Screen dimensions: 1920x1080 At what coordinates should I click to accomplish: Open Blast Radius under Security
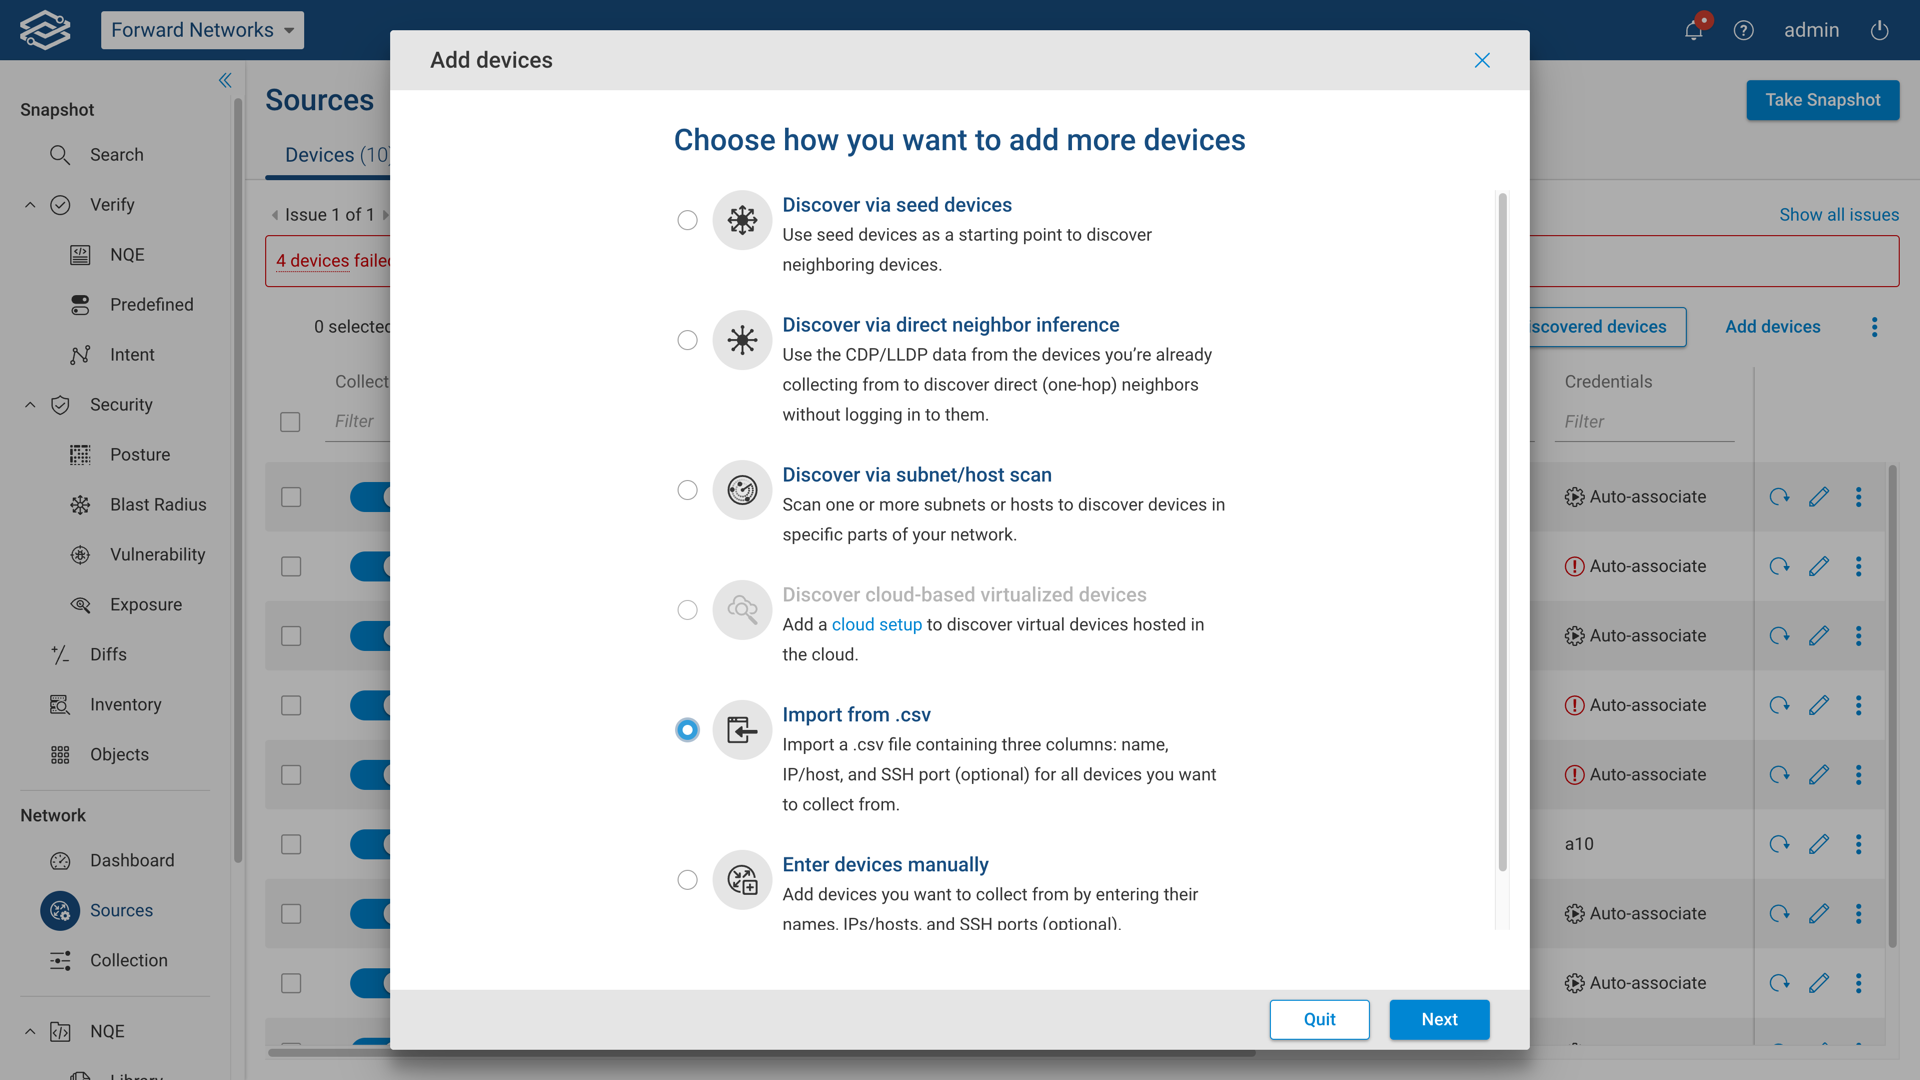(157, 504)
